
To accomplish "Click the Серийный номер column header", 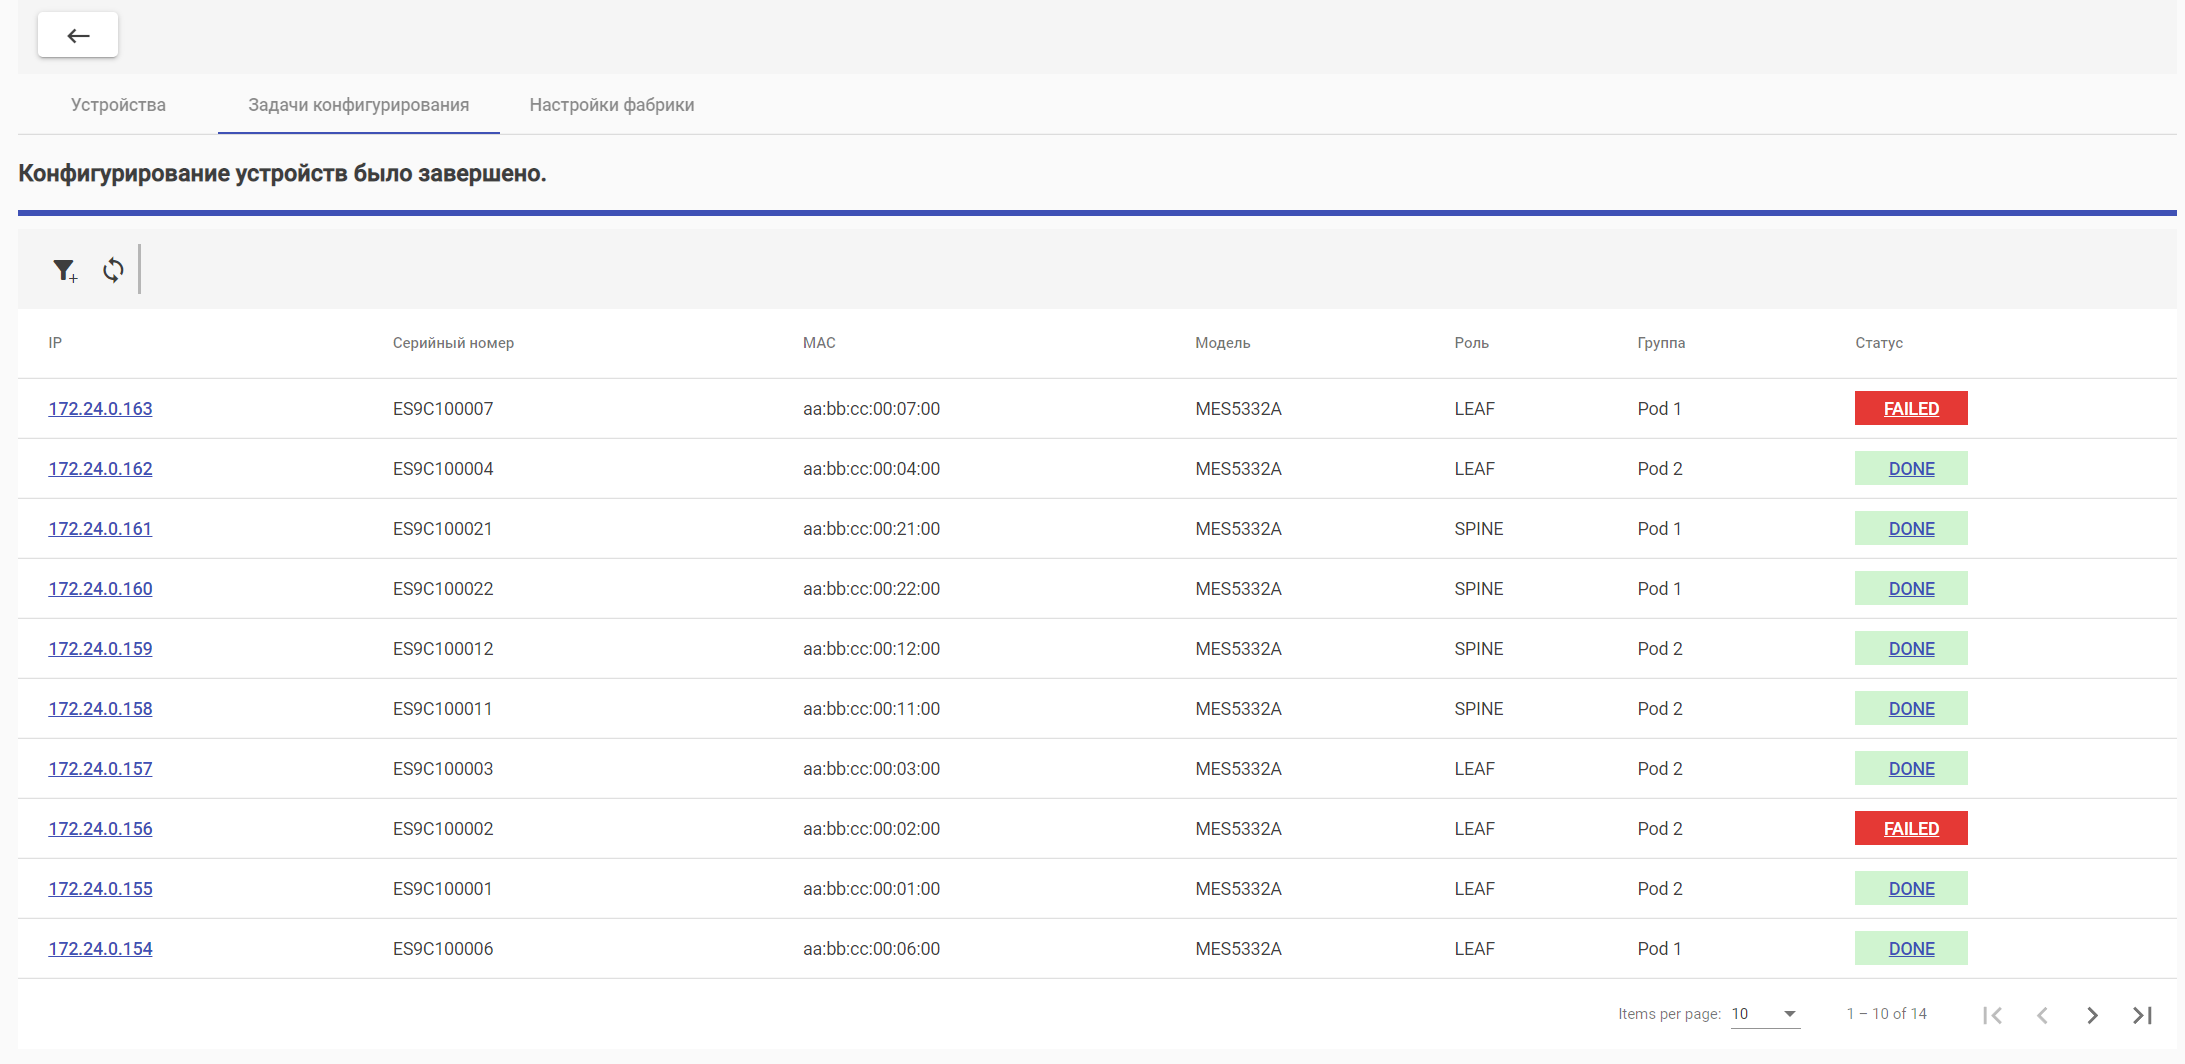I will point(453,343).
